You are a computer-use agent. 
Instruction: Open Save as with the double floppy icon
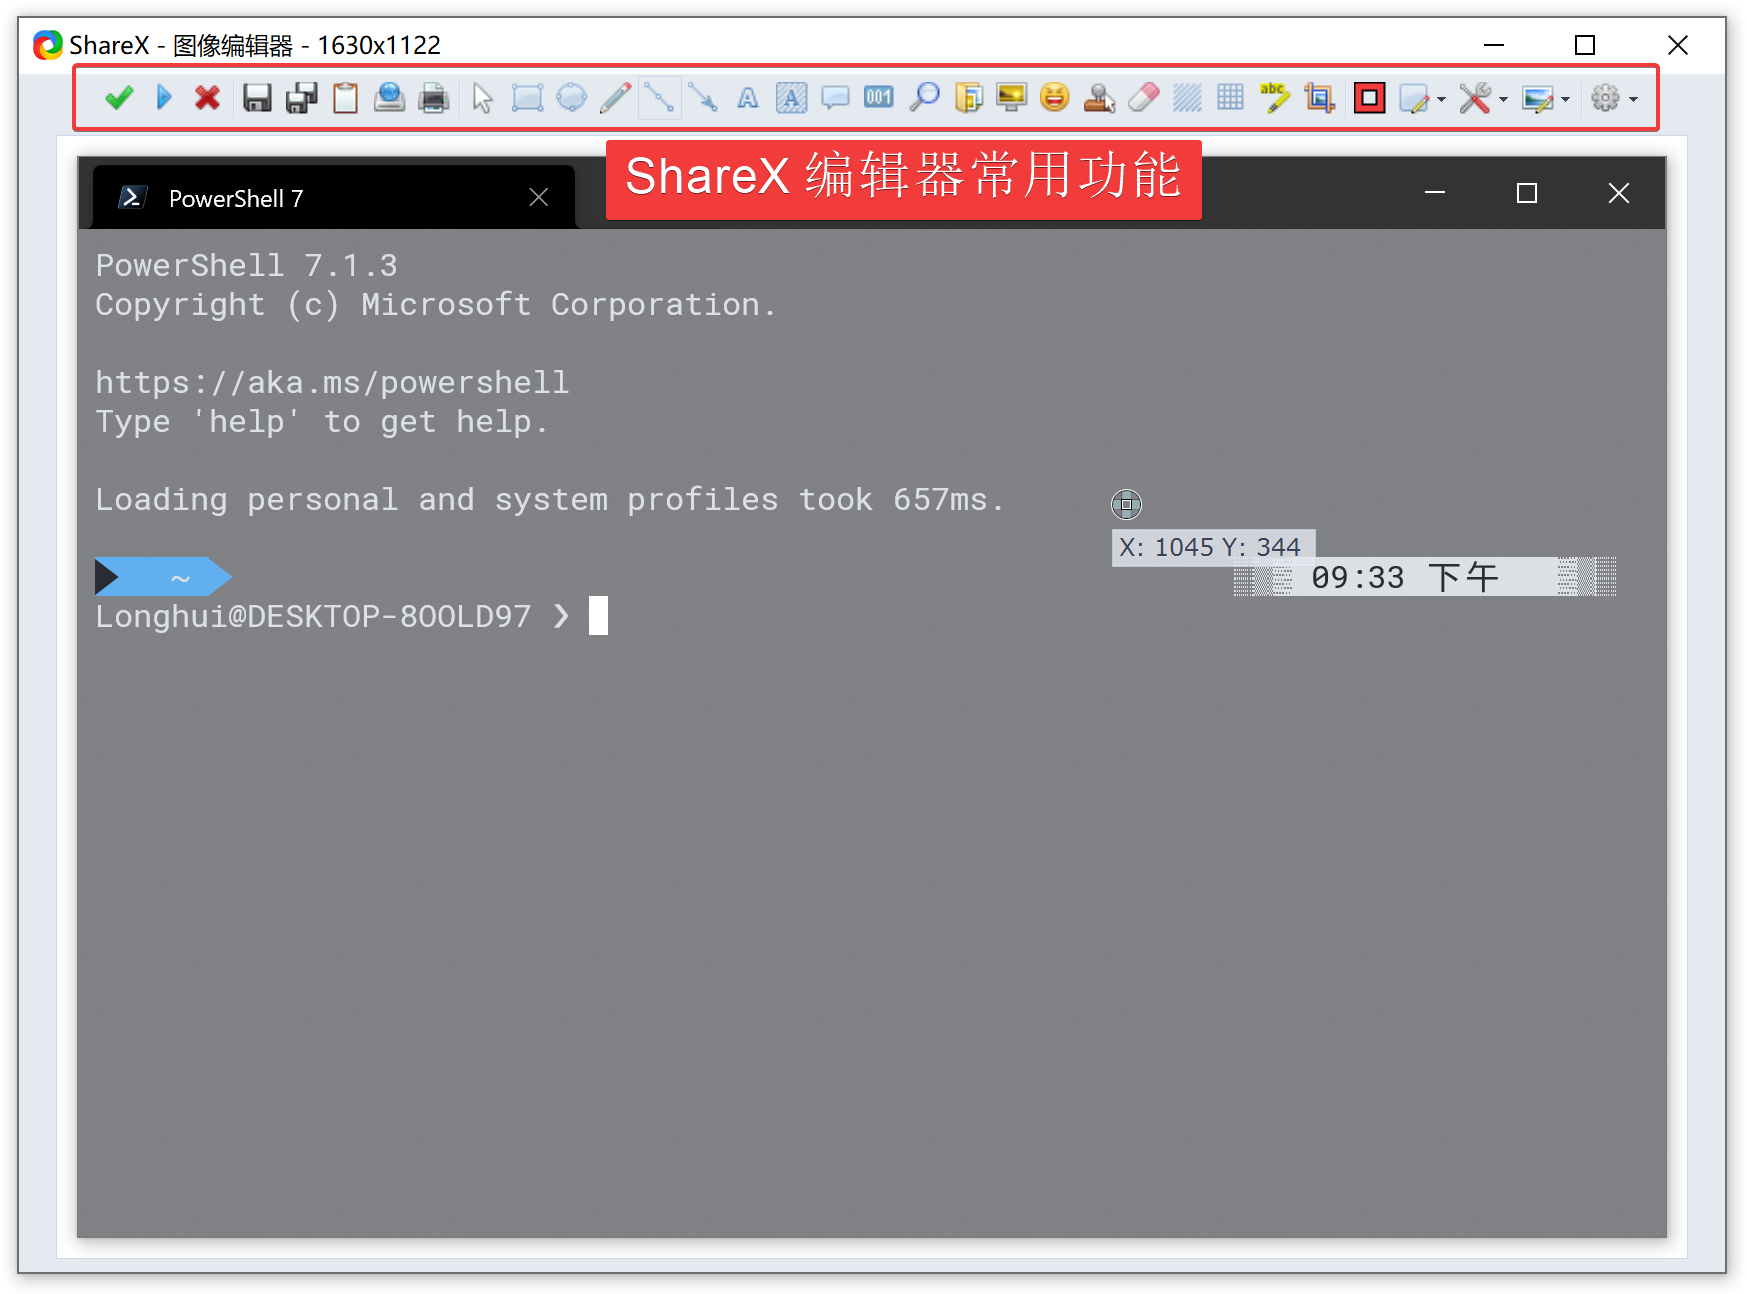click(x=301, y=98)
